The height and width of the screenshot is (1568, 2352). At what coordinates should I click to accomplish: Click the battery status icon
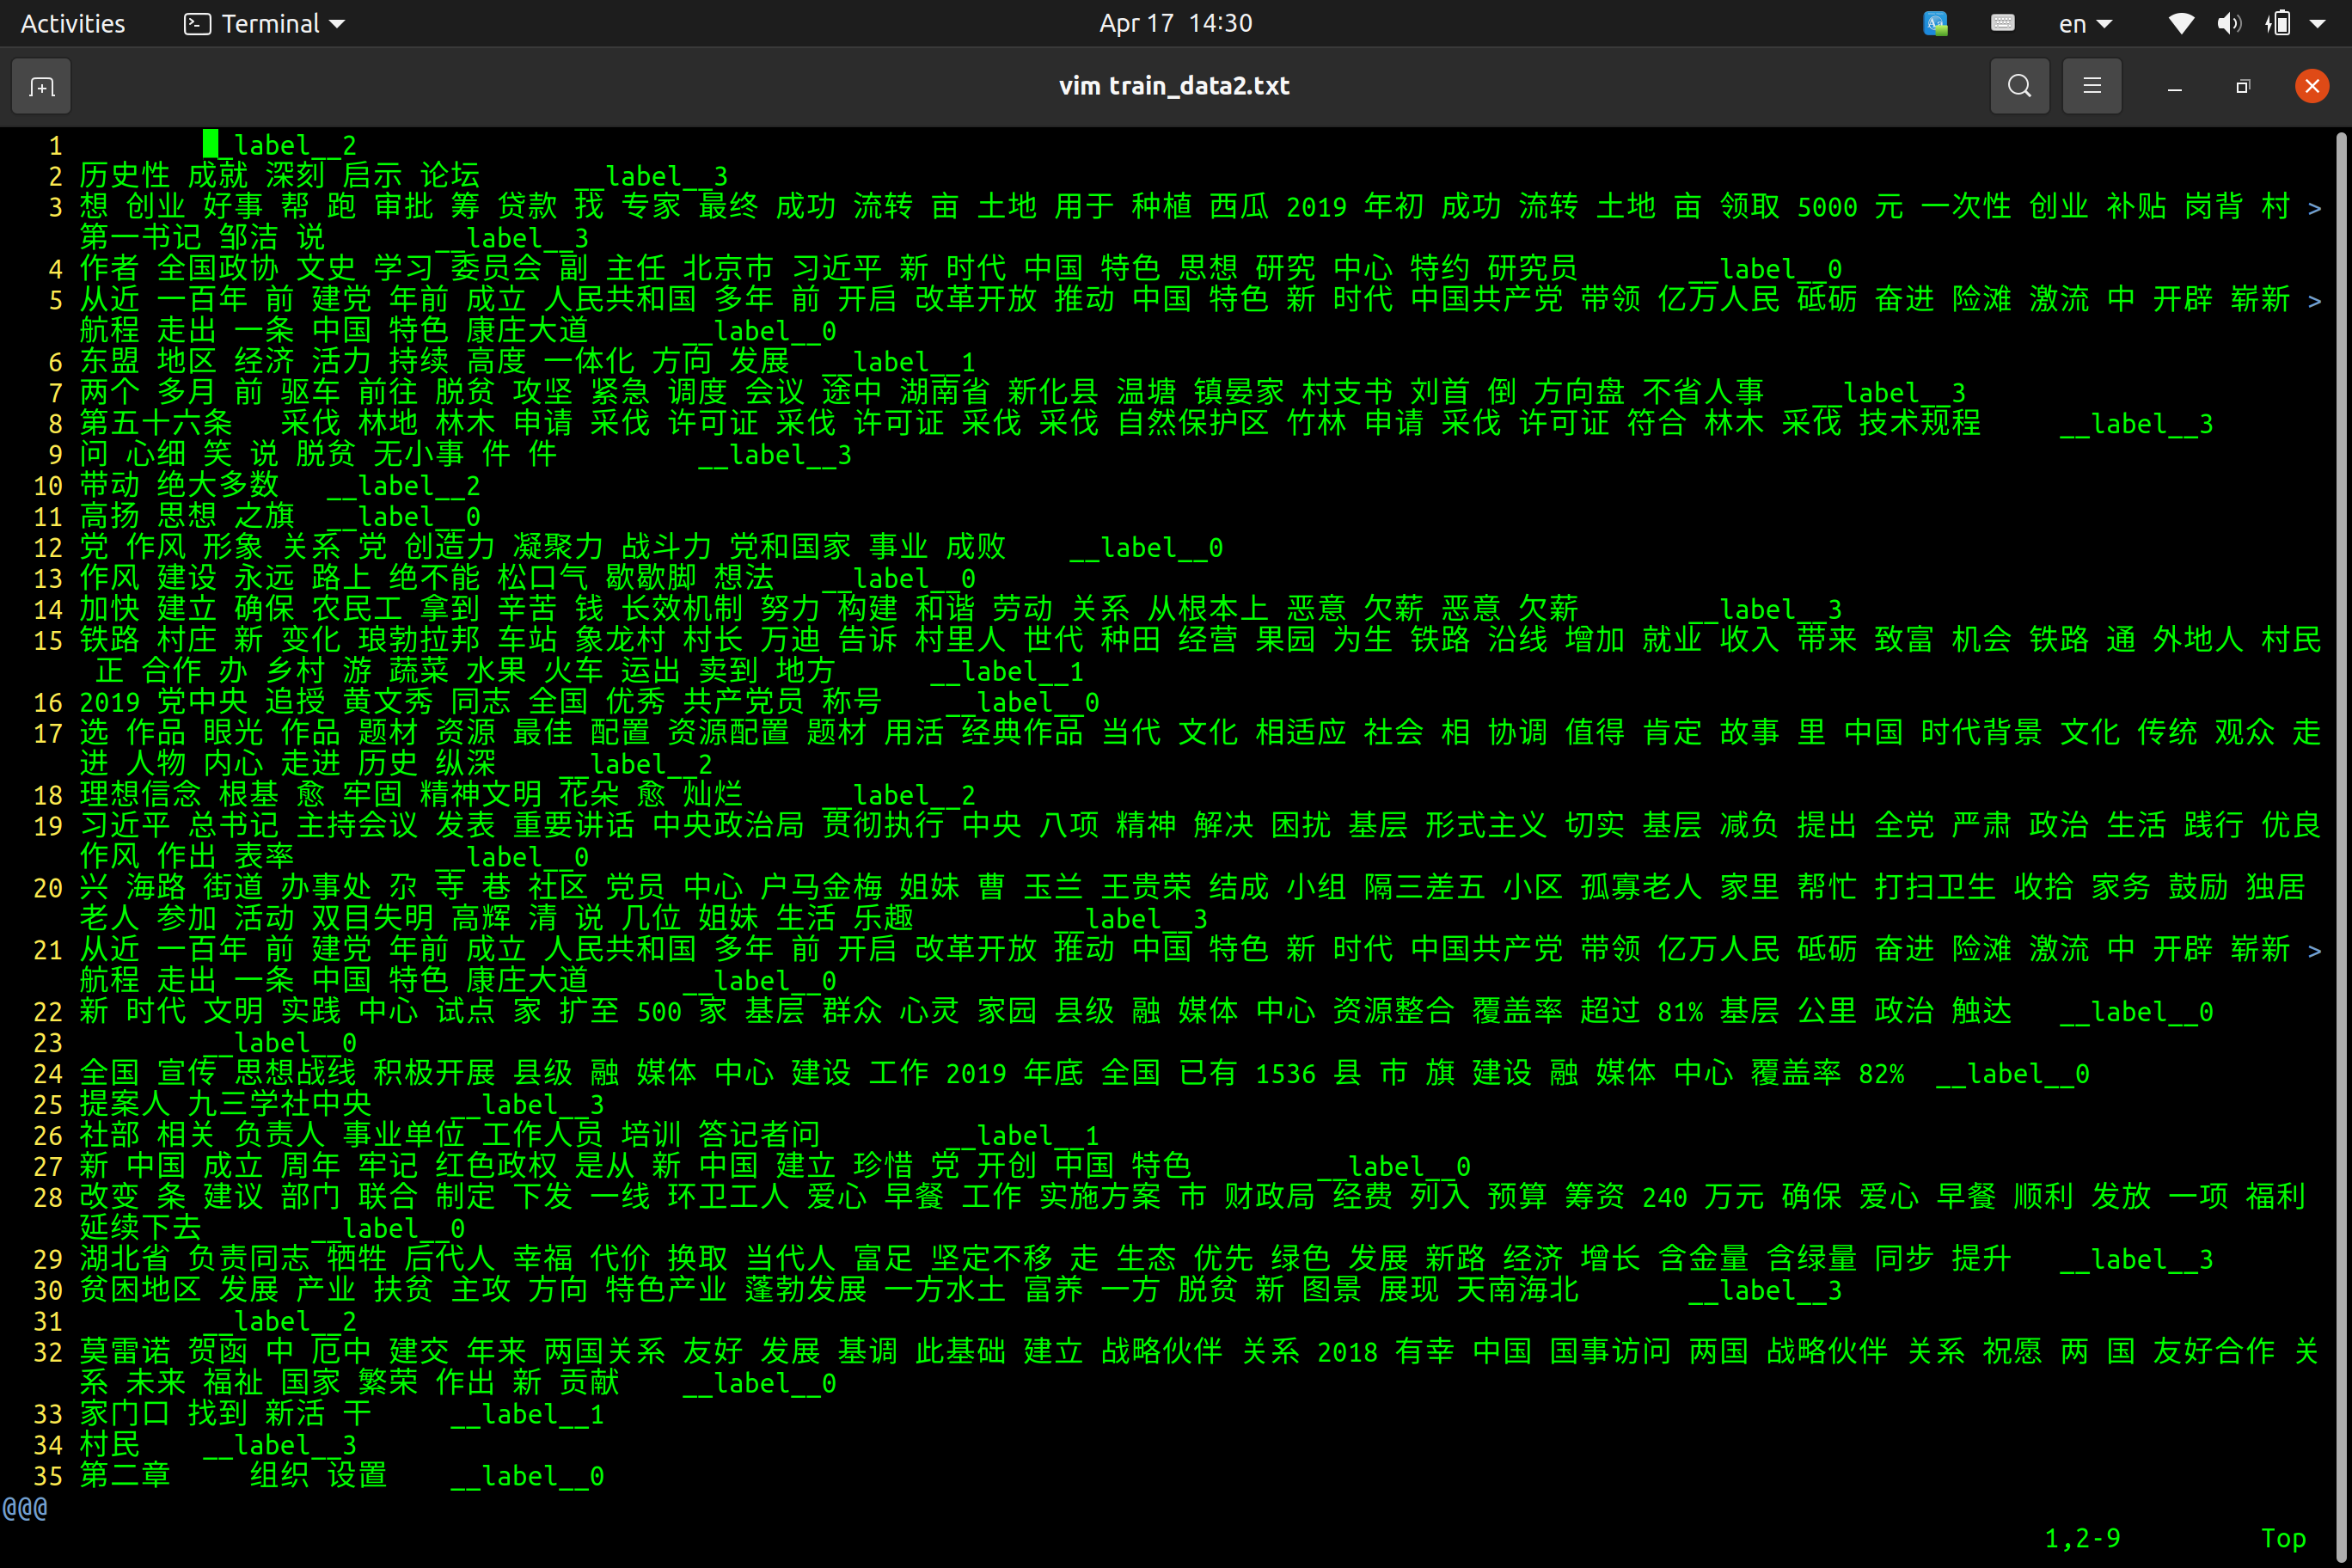[x=2278, y=23]
